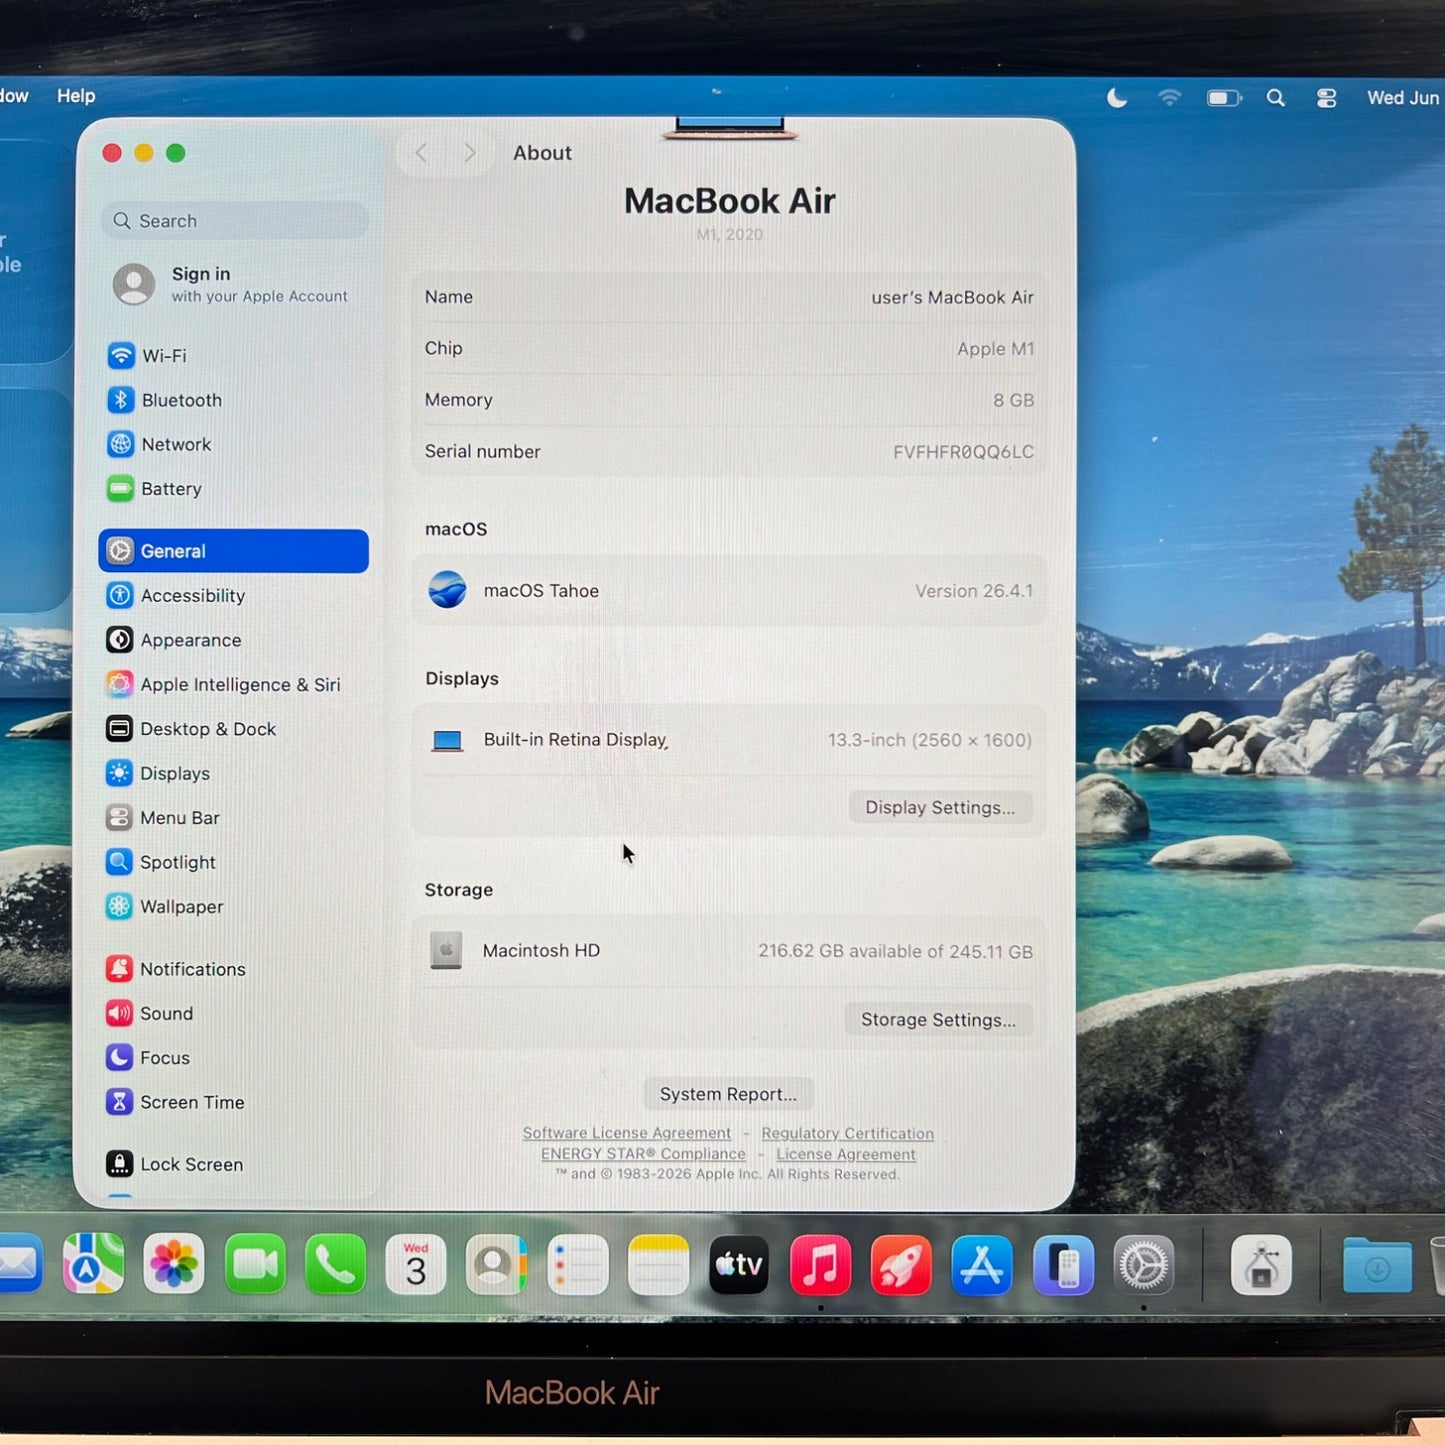This screenshot has width=1445, height=1445.
Task: Go back using the left chevron
Action: pyautogui.click(x=421, y=153)
